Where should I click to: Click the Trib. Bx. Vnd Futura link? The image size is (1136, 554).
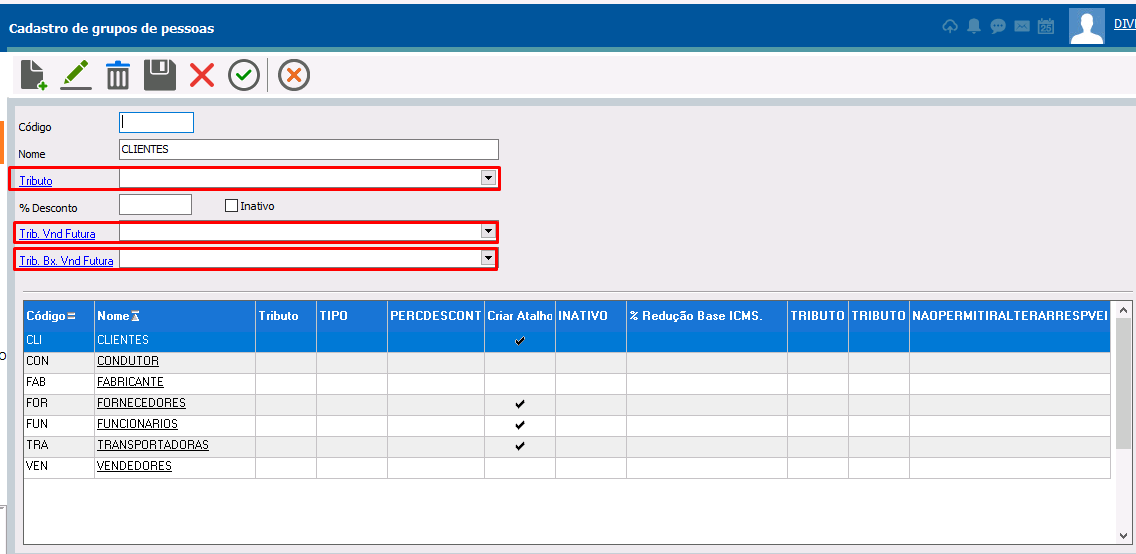tap(67, 261)
